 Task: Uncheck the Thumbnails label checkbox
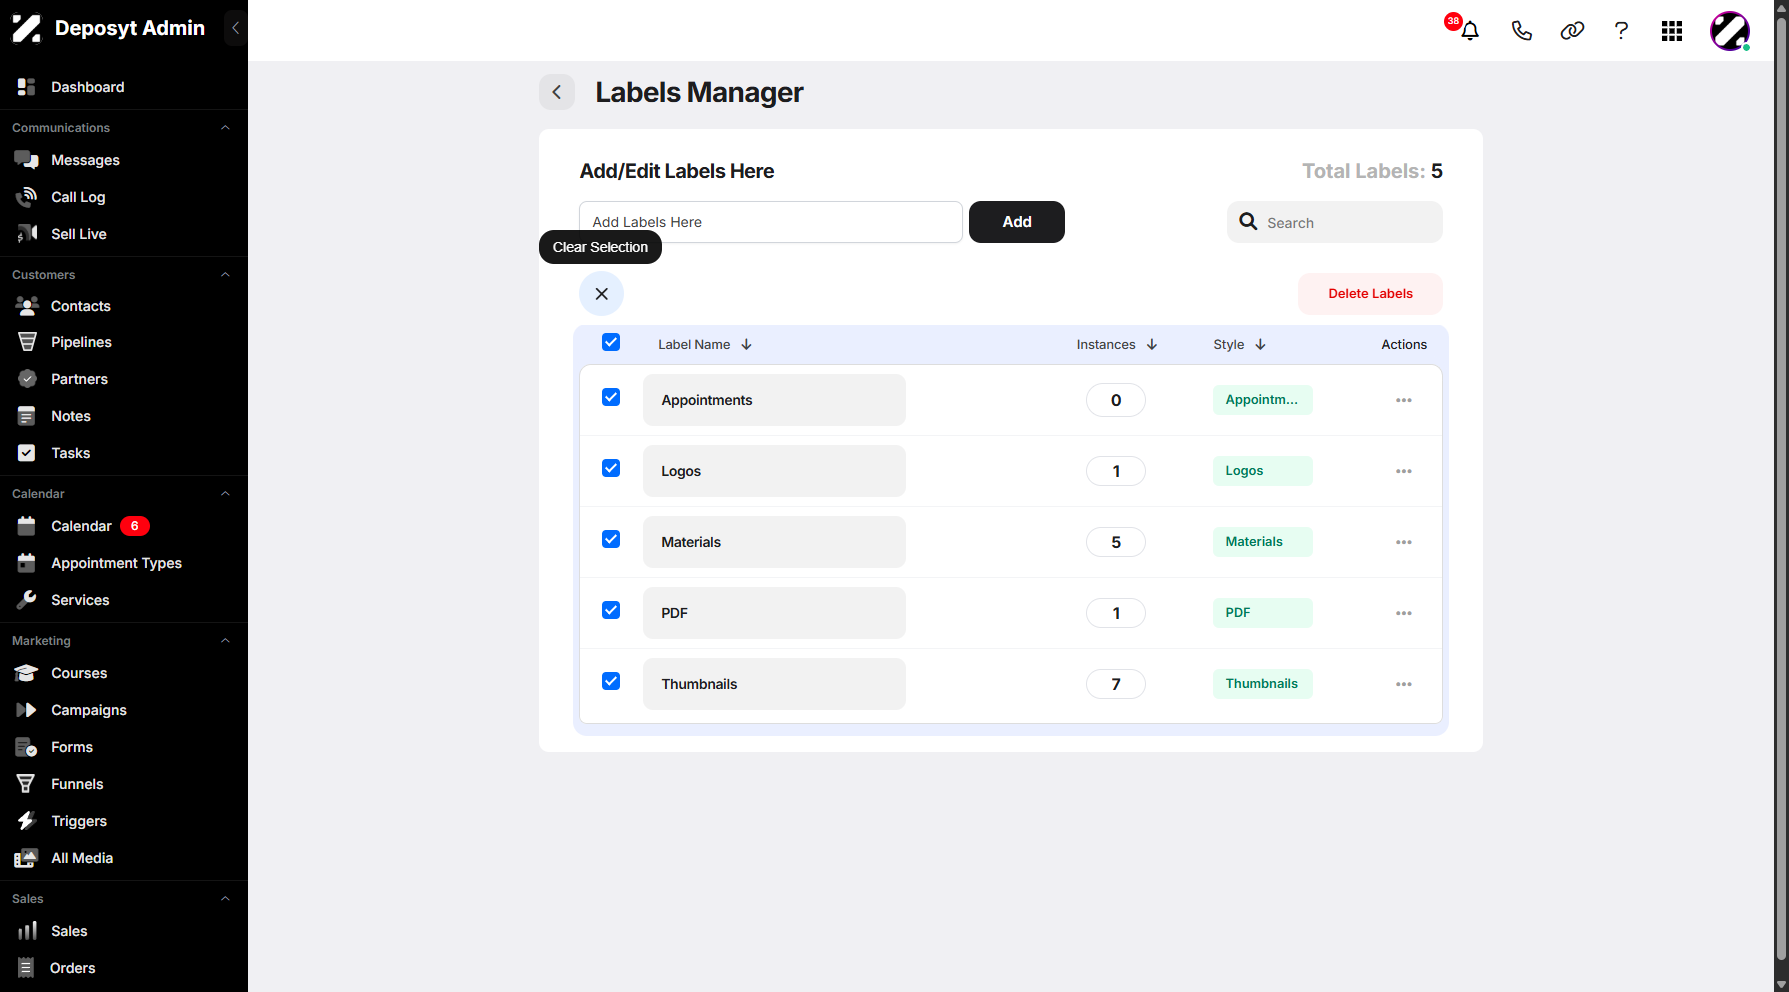click(x=611, y=681)
